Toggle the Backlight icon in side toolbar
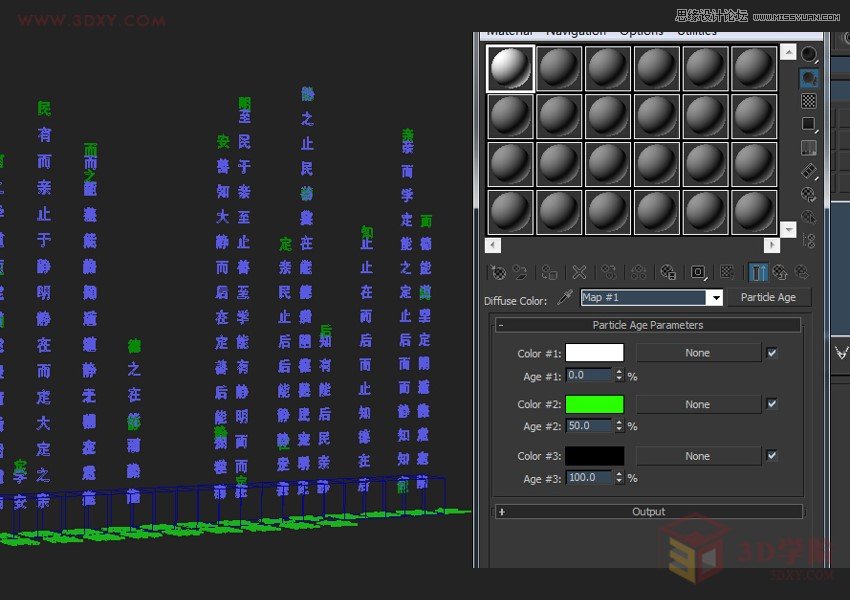 coord(809,77)
